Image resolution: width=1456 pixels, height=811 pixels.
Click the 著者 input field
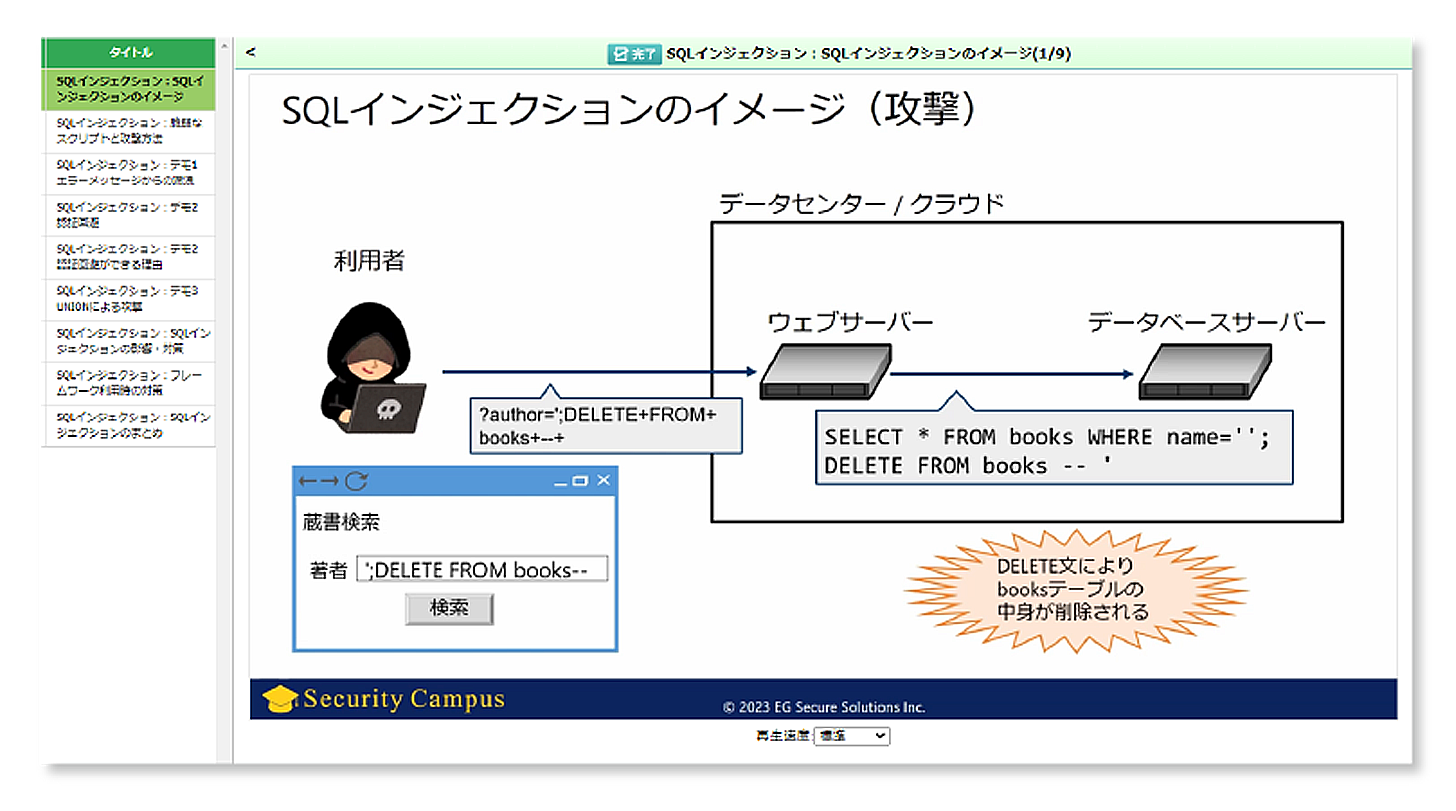[x=482, y=570]
